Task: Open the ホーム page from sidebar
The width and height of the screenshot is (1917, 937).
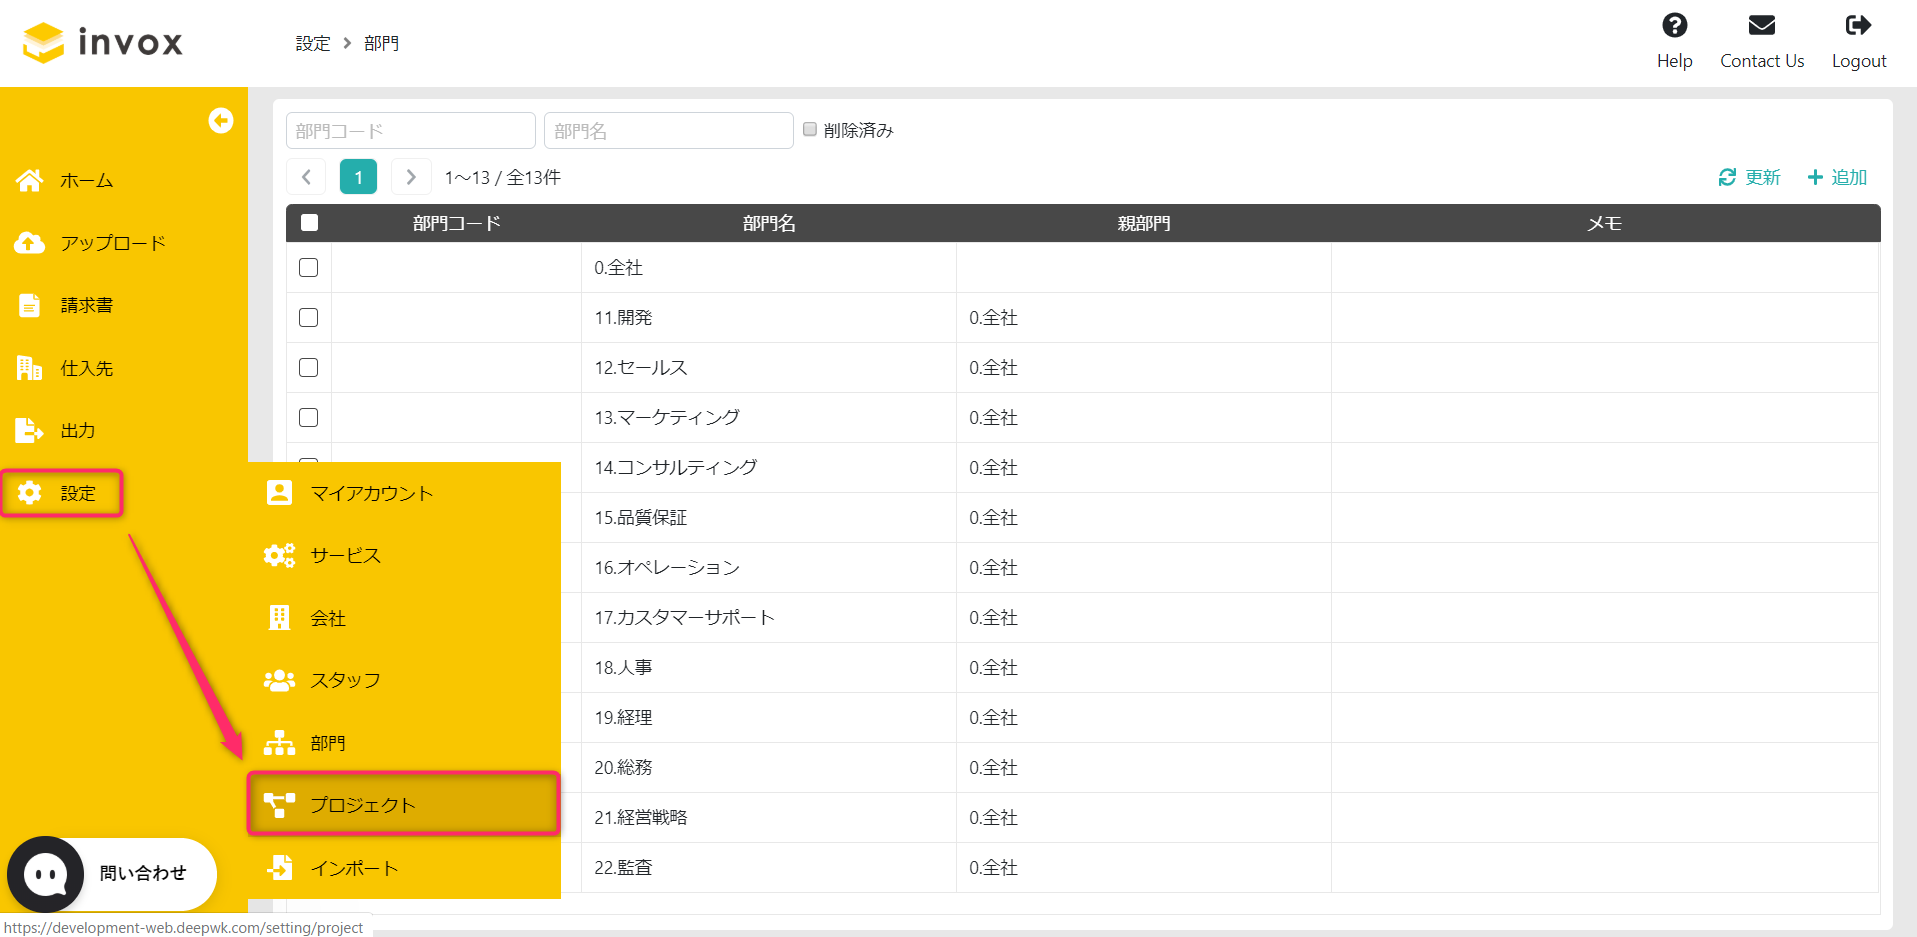Action: pyautogui.click(x=85, y=180)
